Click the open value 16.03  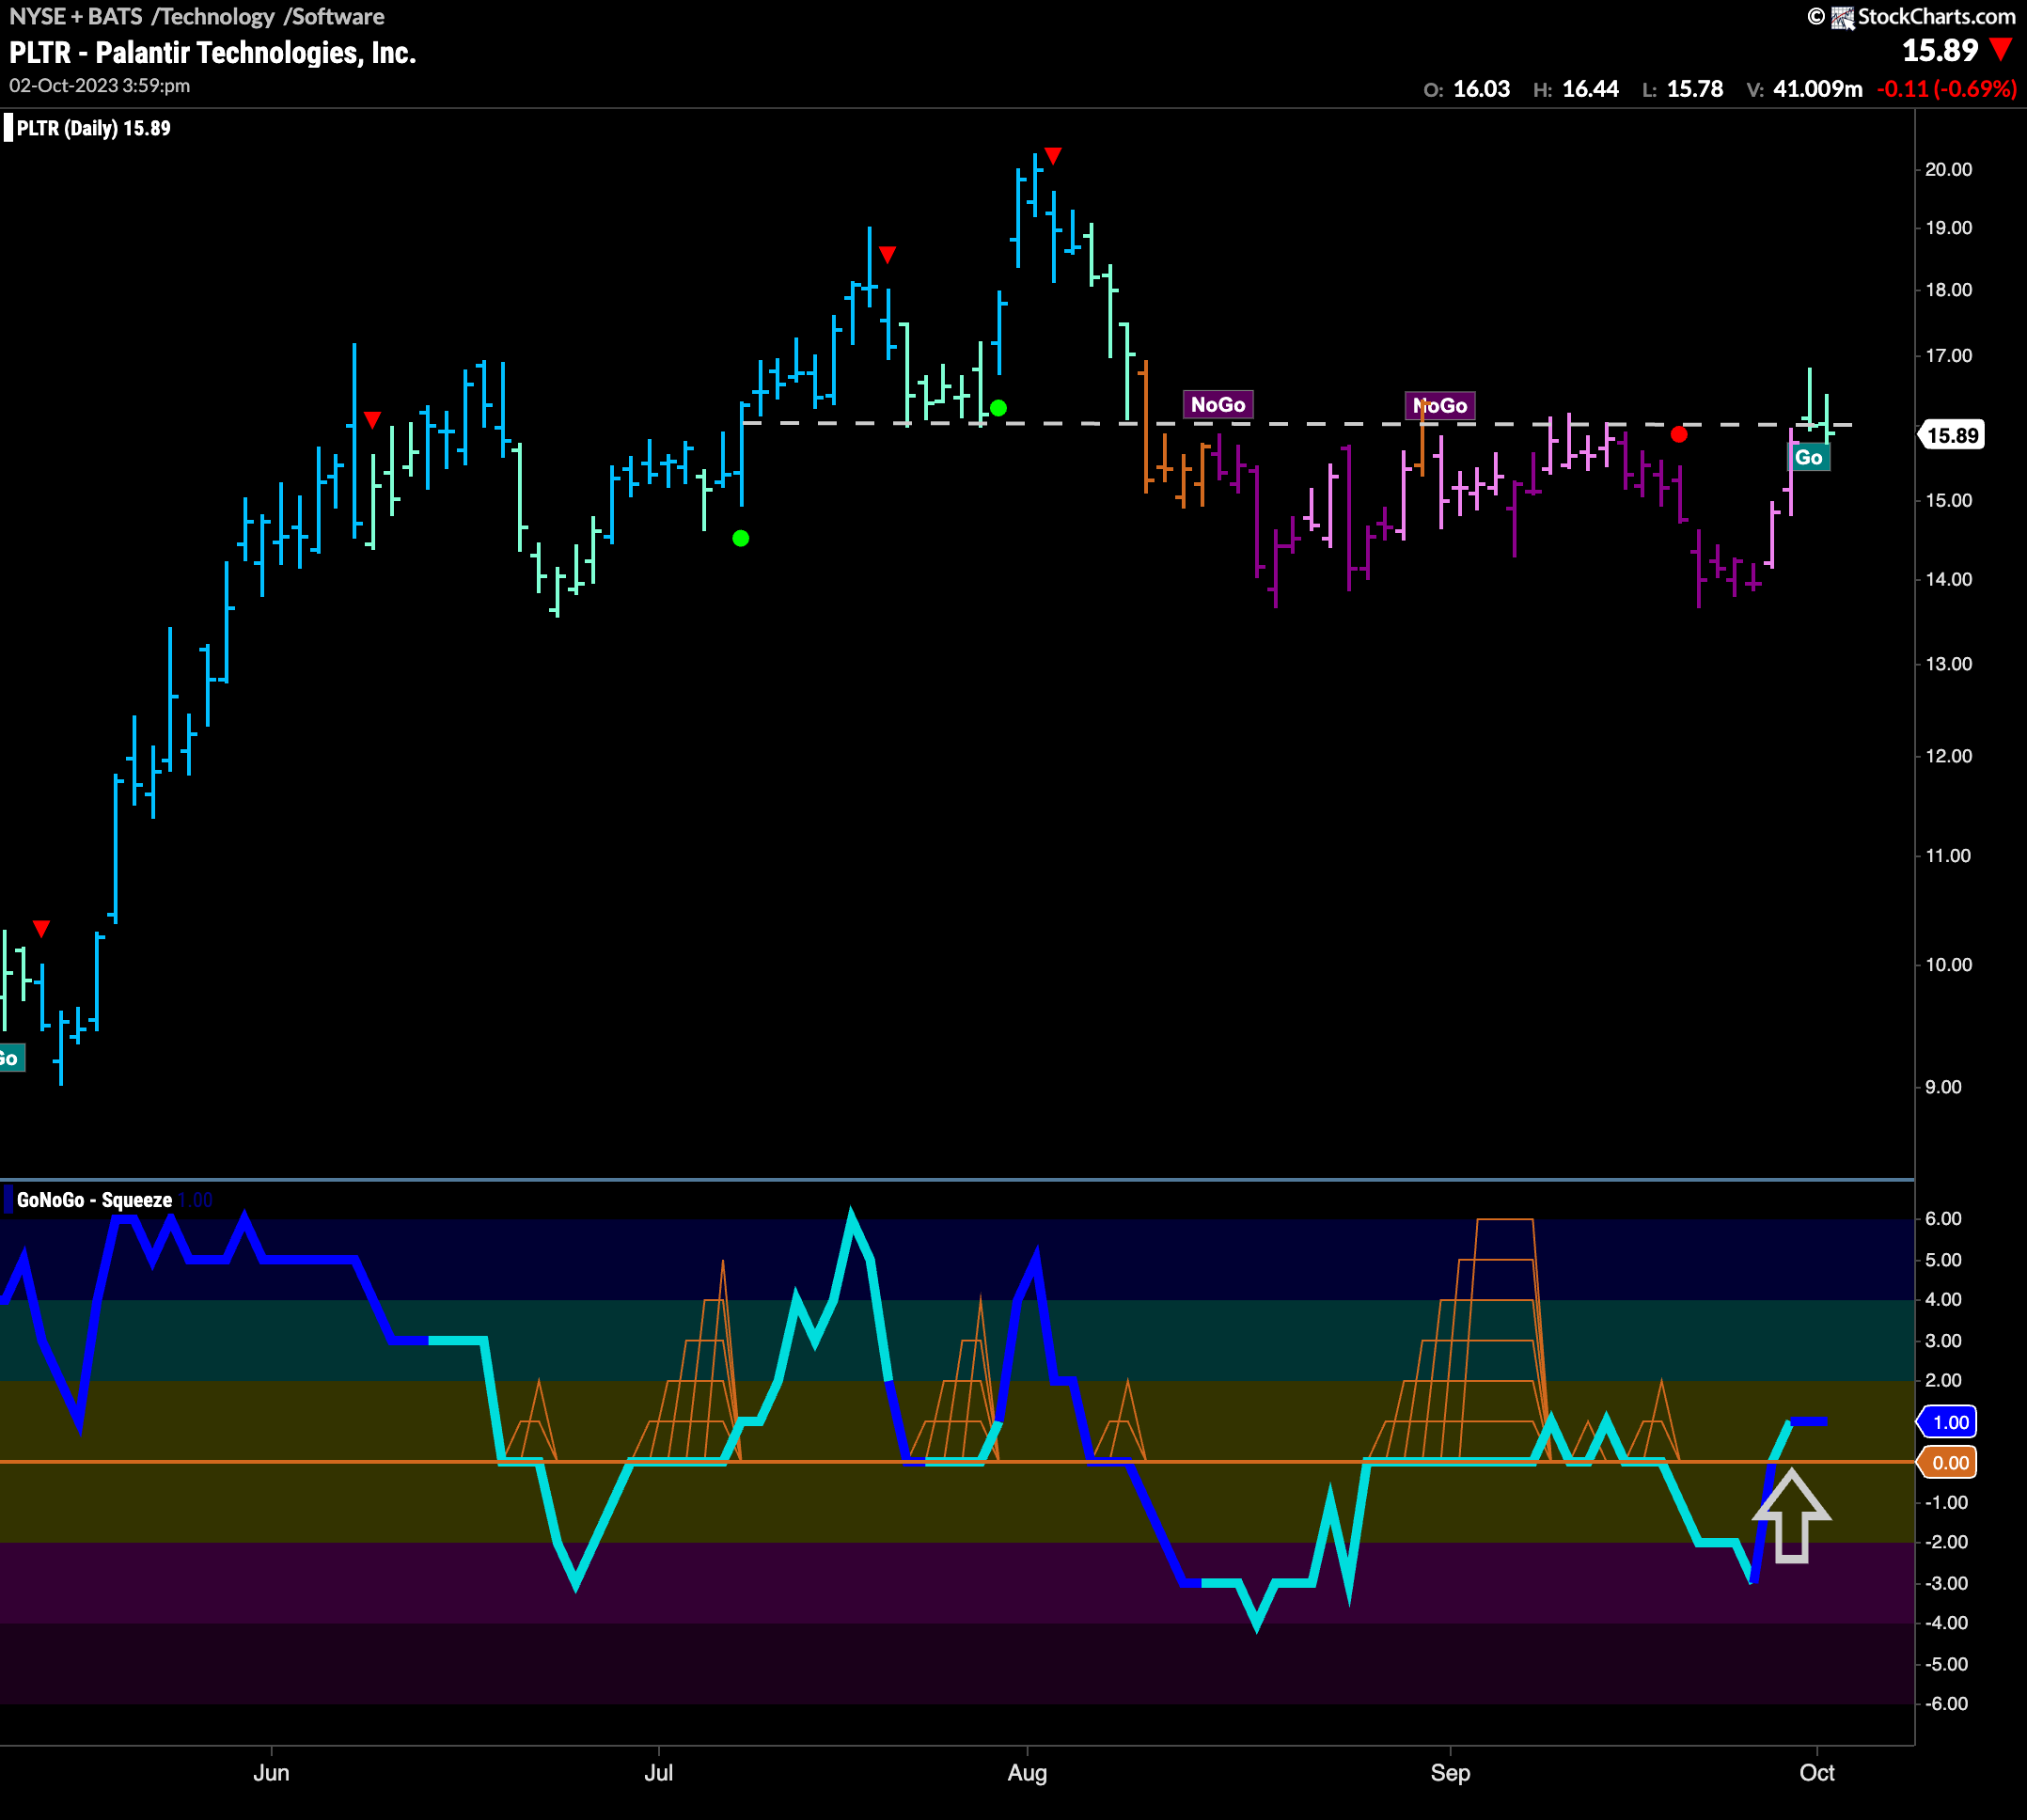pos(1481,89)
